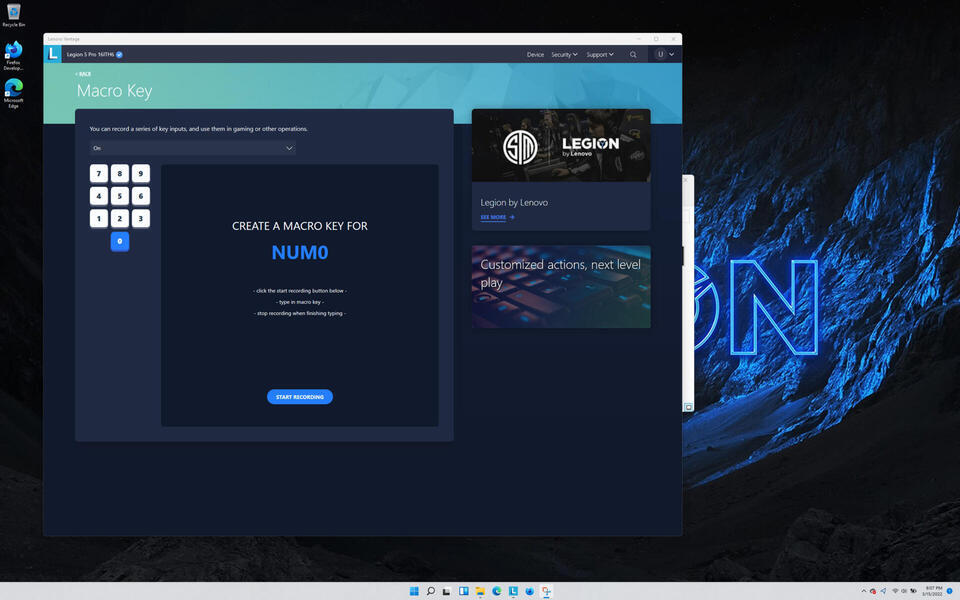The image size is (960, 600).
Task: Open the blue notification badge
Action: 950,591
